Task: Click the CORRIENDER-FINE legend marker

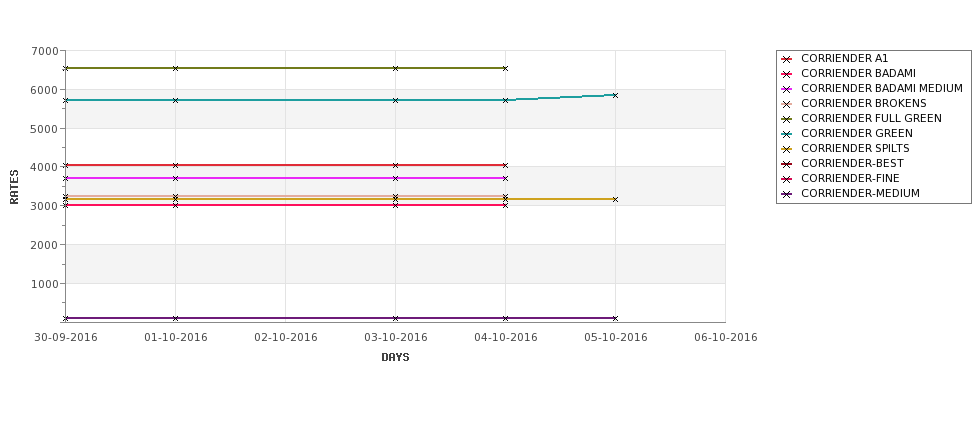Action: point(787,178)
